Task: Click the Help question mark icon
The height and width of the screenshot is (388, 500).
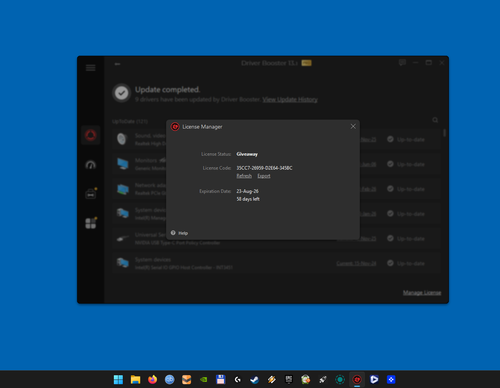Action: (x=173, y=233)
